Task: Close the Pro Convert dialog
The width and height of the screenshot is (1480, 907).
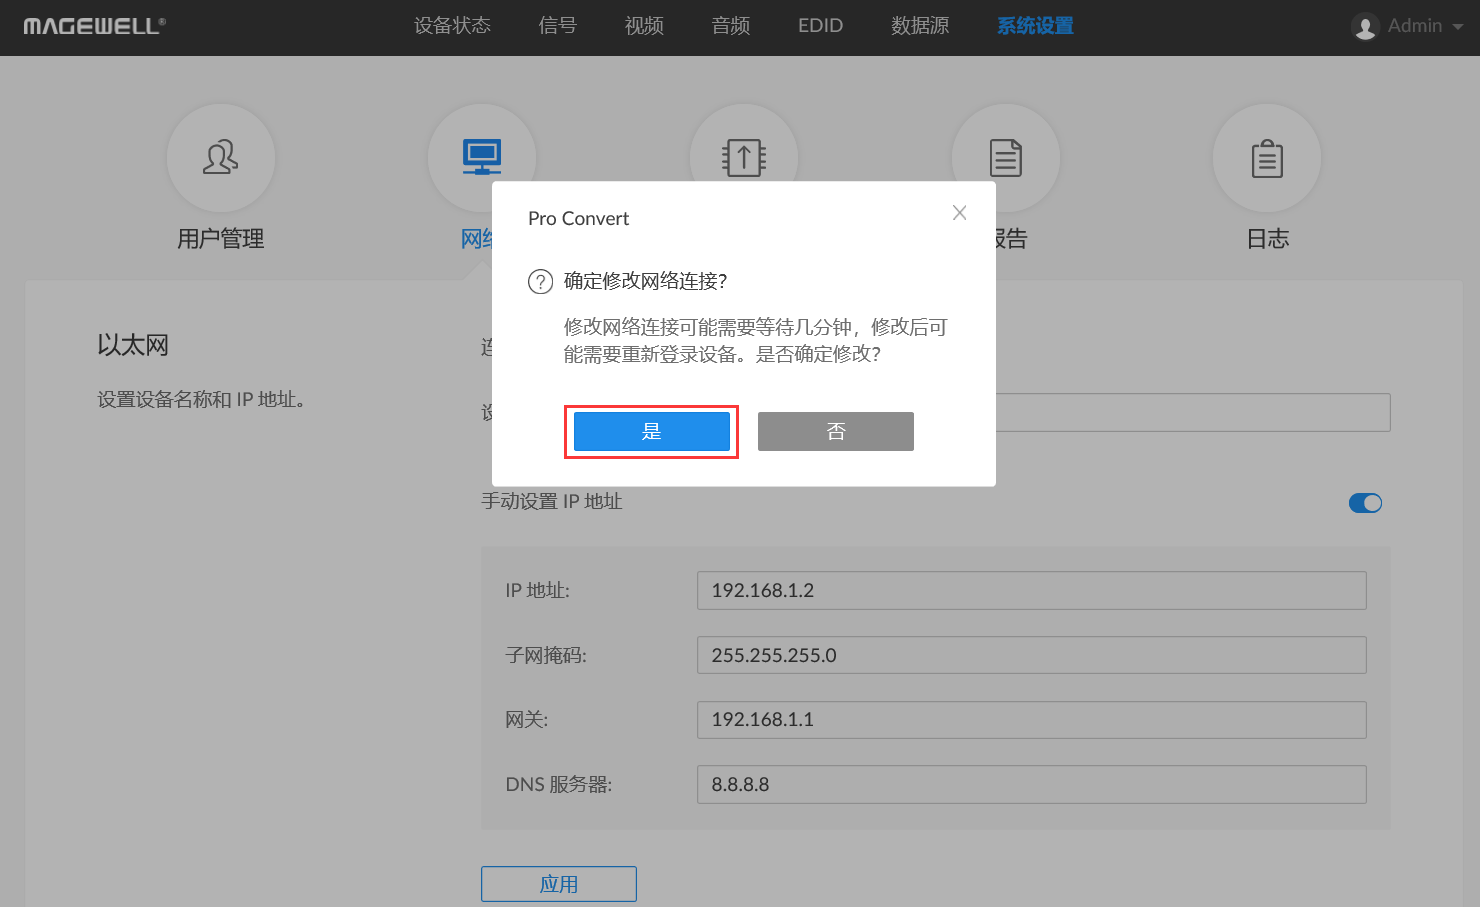Action: click(x=959, y=213)
